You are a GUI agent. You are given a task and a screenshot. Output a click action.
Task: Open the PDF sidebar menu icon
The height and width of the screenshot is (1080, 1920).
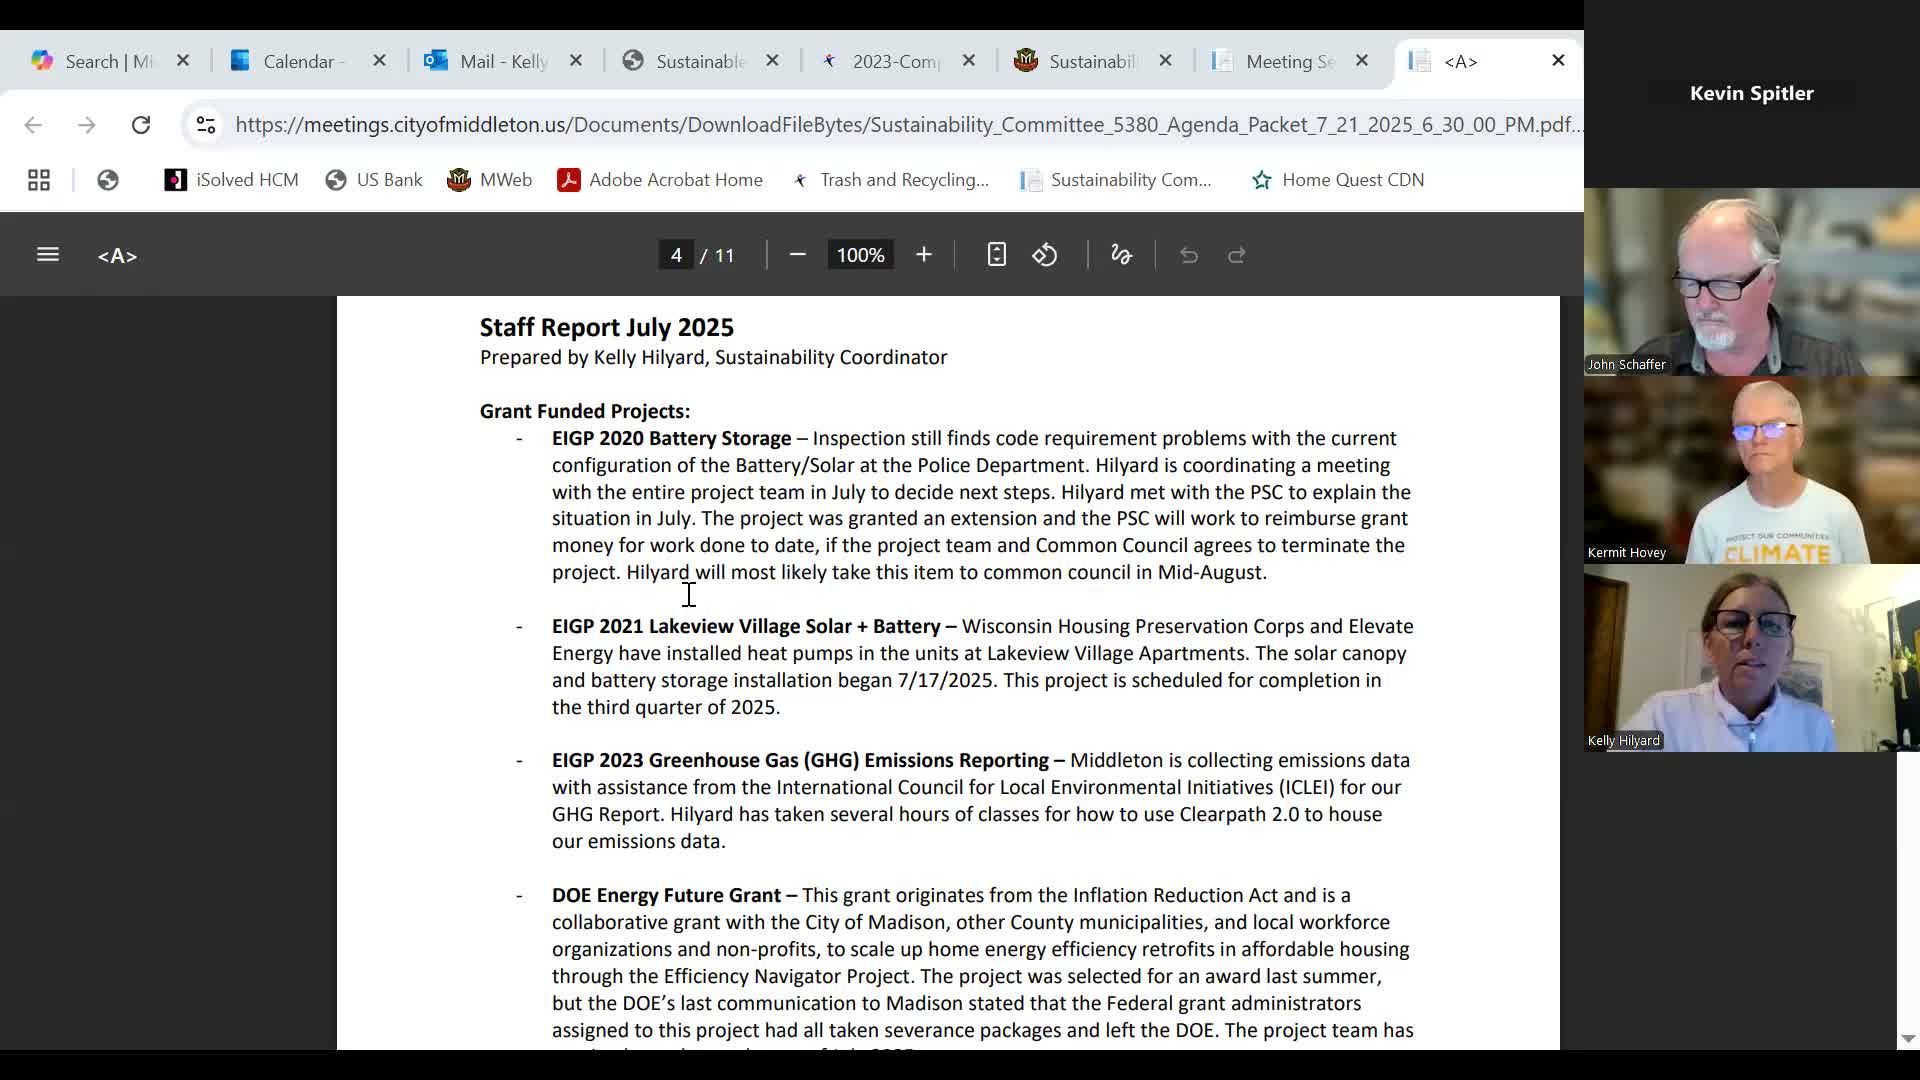[x=48, y=255]
